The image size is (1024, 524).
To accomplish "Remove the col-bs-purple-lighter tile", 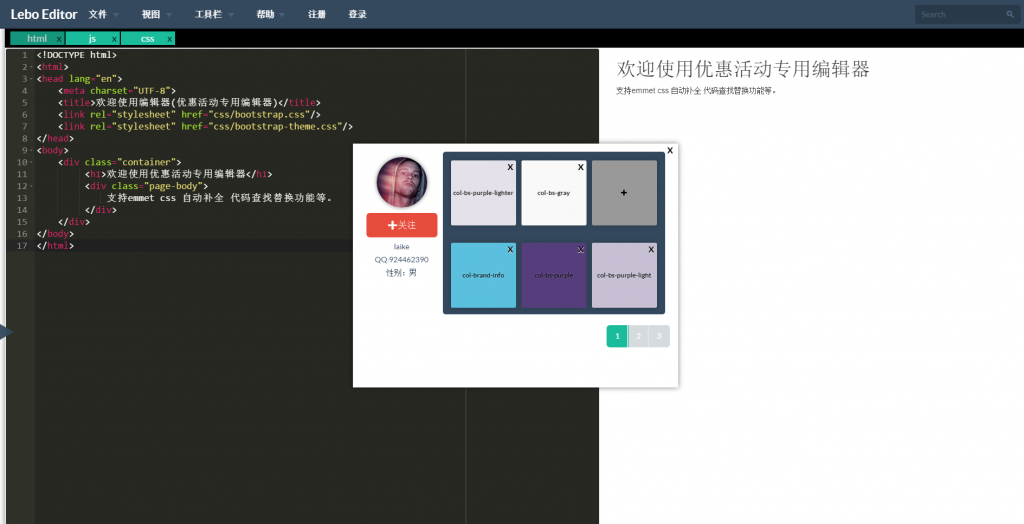I will (x=510, y=167).
